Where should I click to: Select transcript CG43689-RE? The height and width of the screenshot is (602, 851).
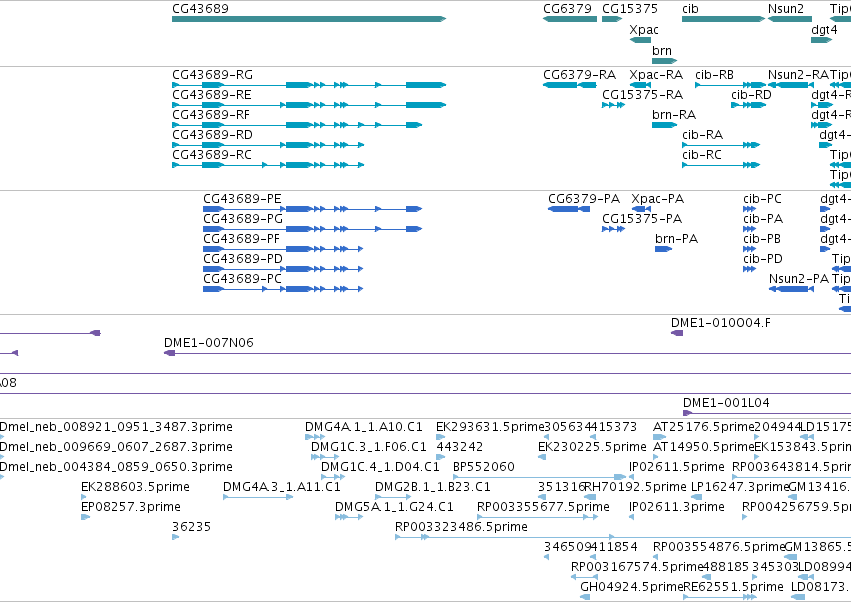(309, 105)
